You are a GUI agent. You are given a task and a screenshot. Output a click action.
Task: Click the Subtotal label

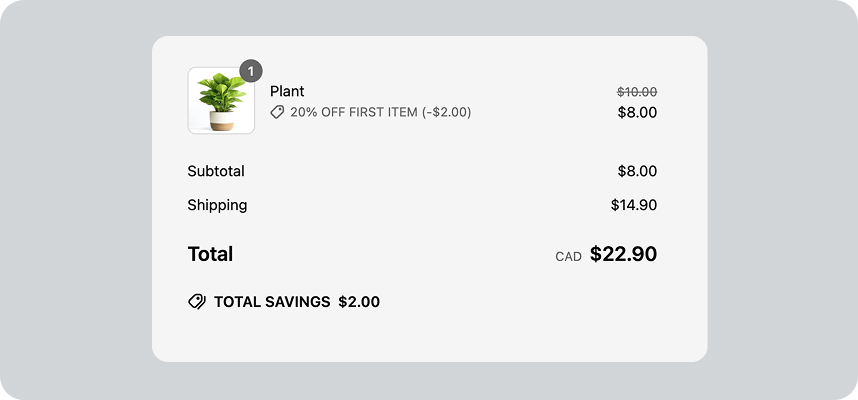216,171
